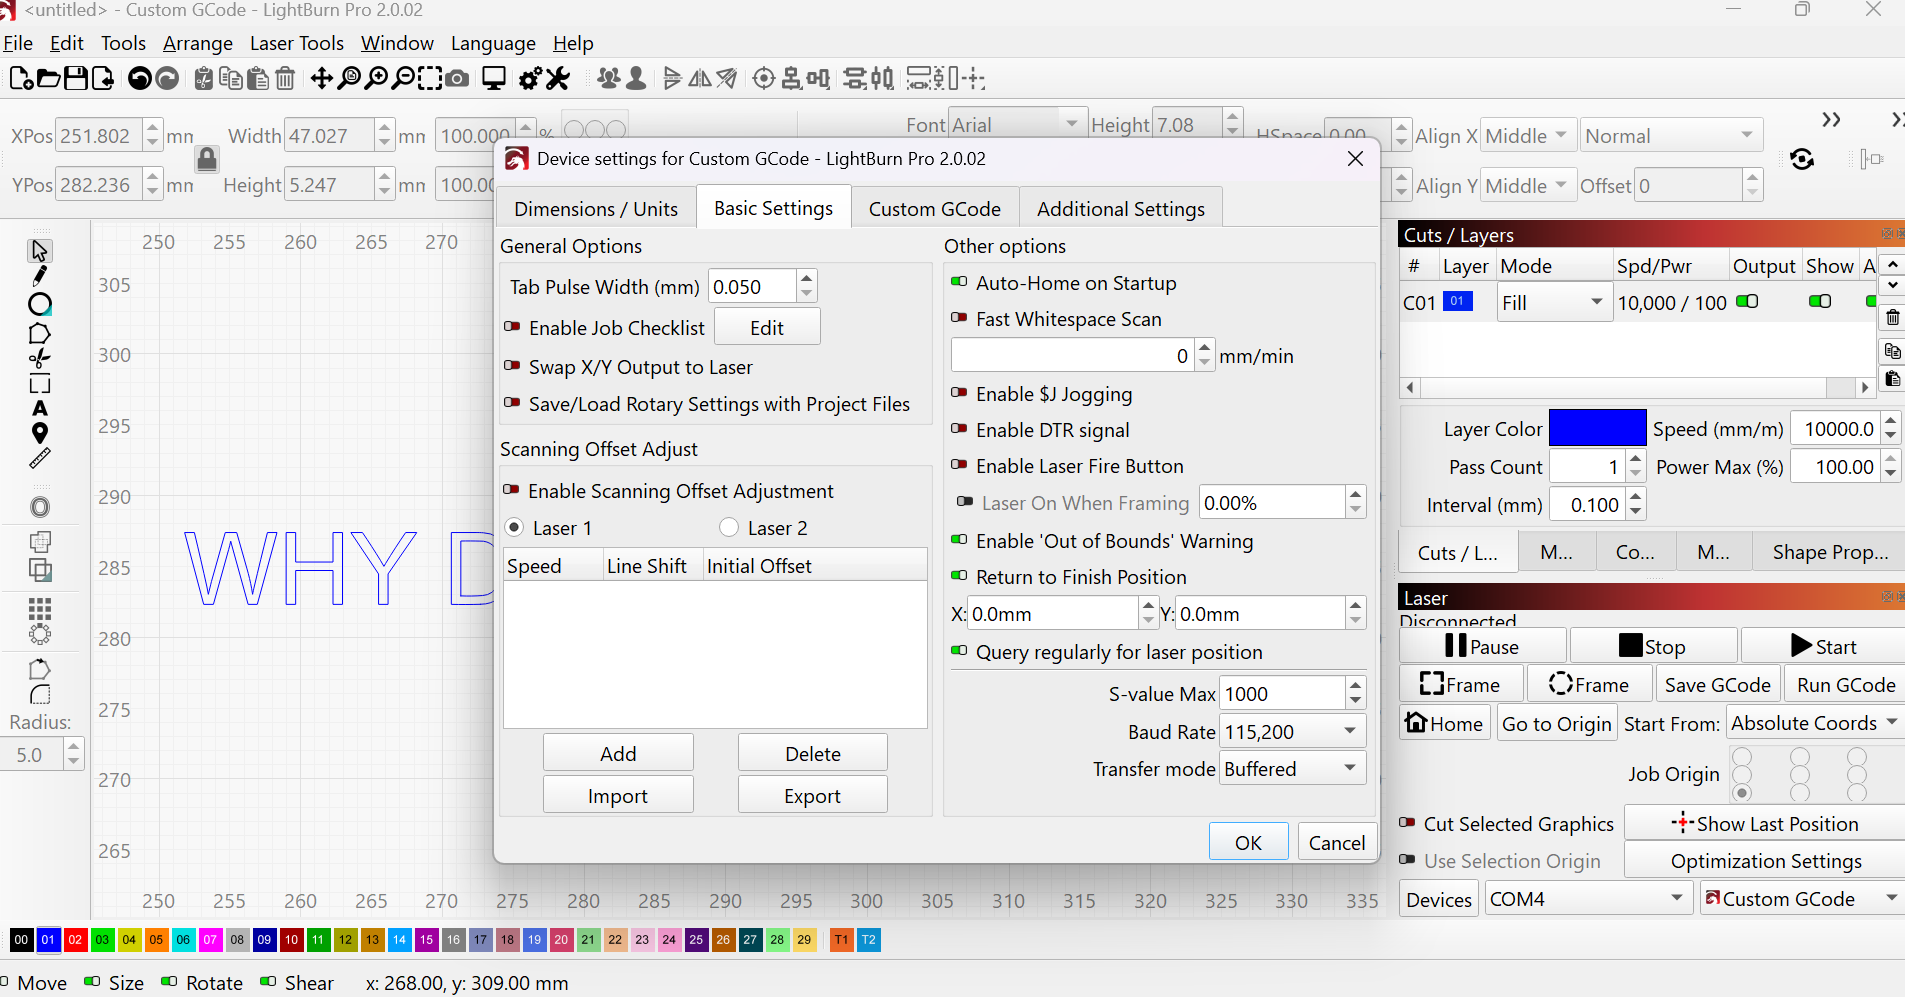
Task: Switch to Custom GCode tab
Action: point(935,208)
